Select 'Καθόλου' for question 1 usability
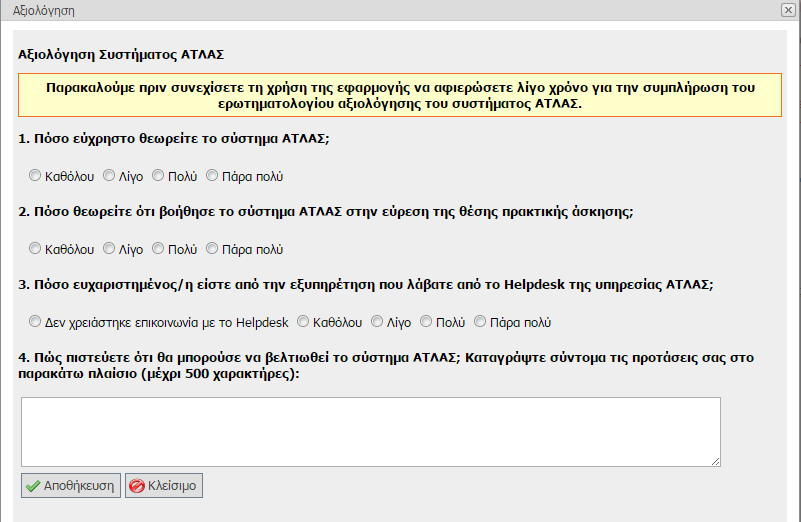Screen dimensions: 801x522 (x=35, y=176)
